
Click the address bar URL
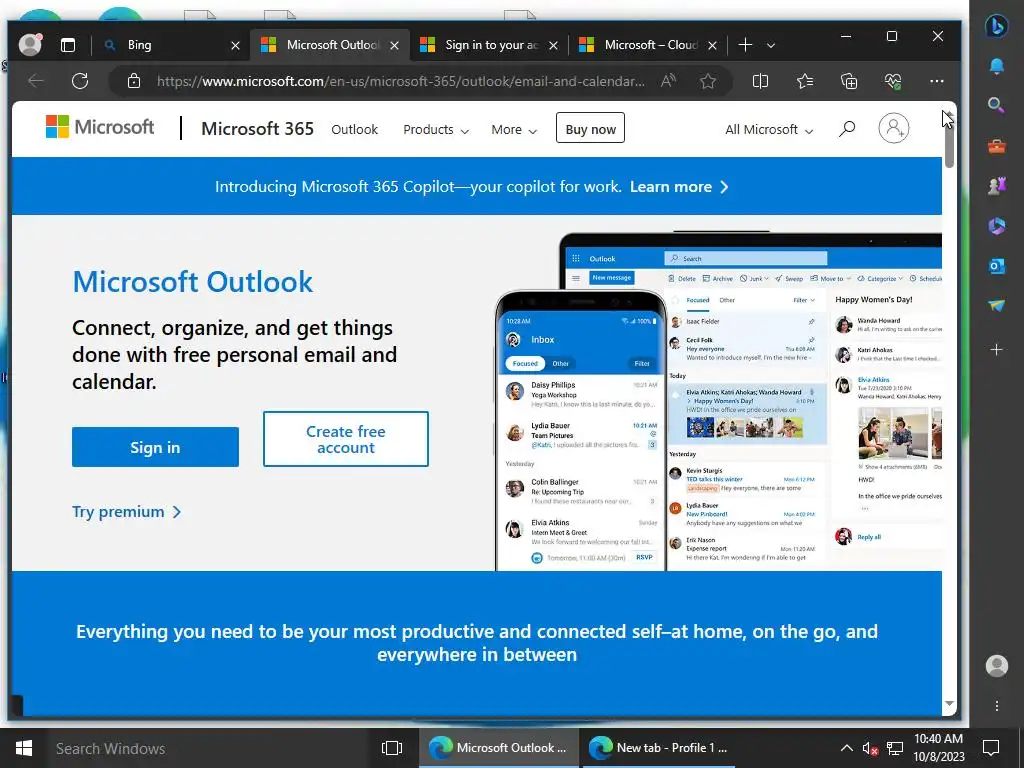(400, 81)
